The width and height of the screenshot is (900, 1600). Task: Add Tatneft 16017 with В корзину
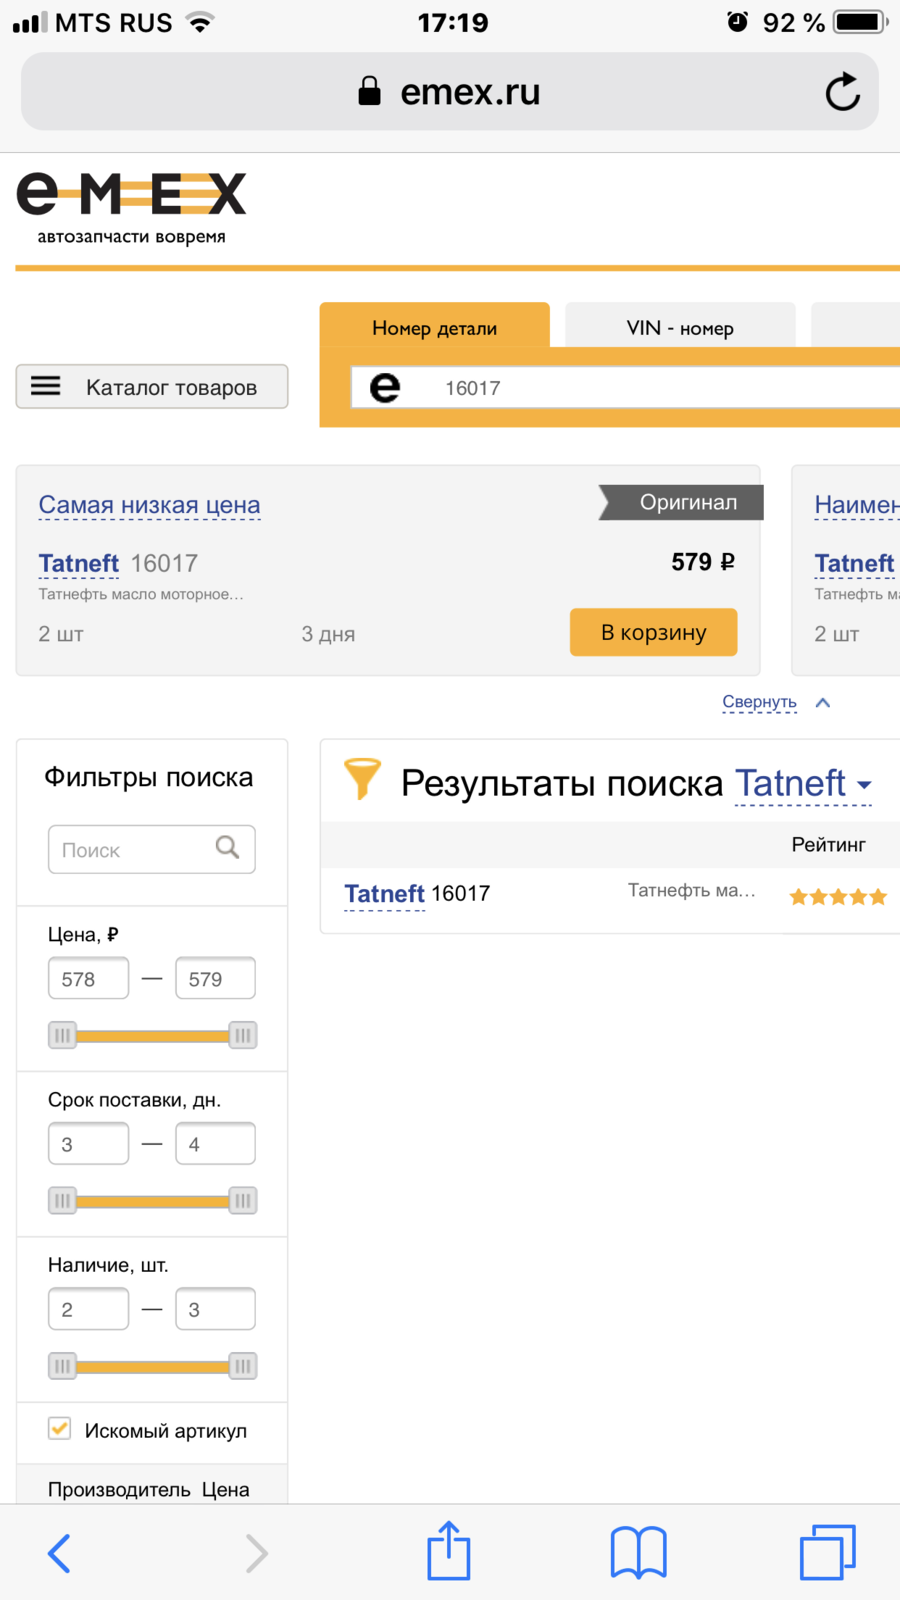[654, 632]
